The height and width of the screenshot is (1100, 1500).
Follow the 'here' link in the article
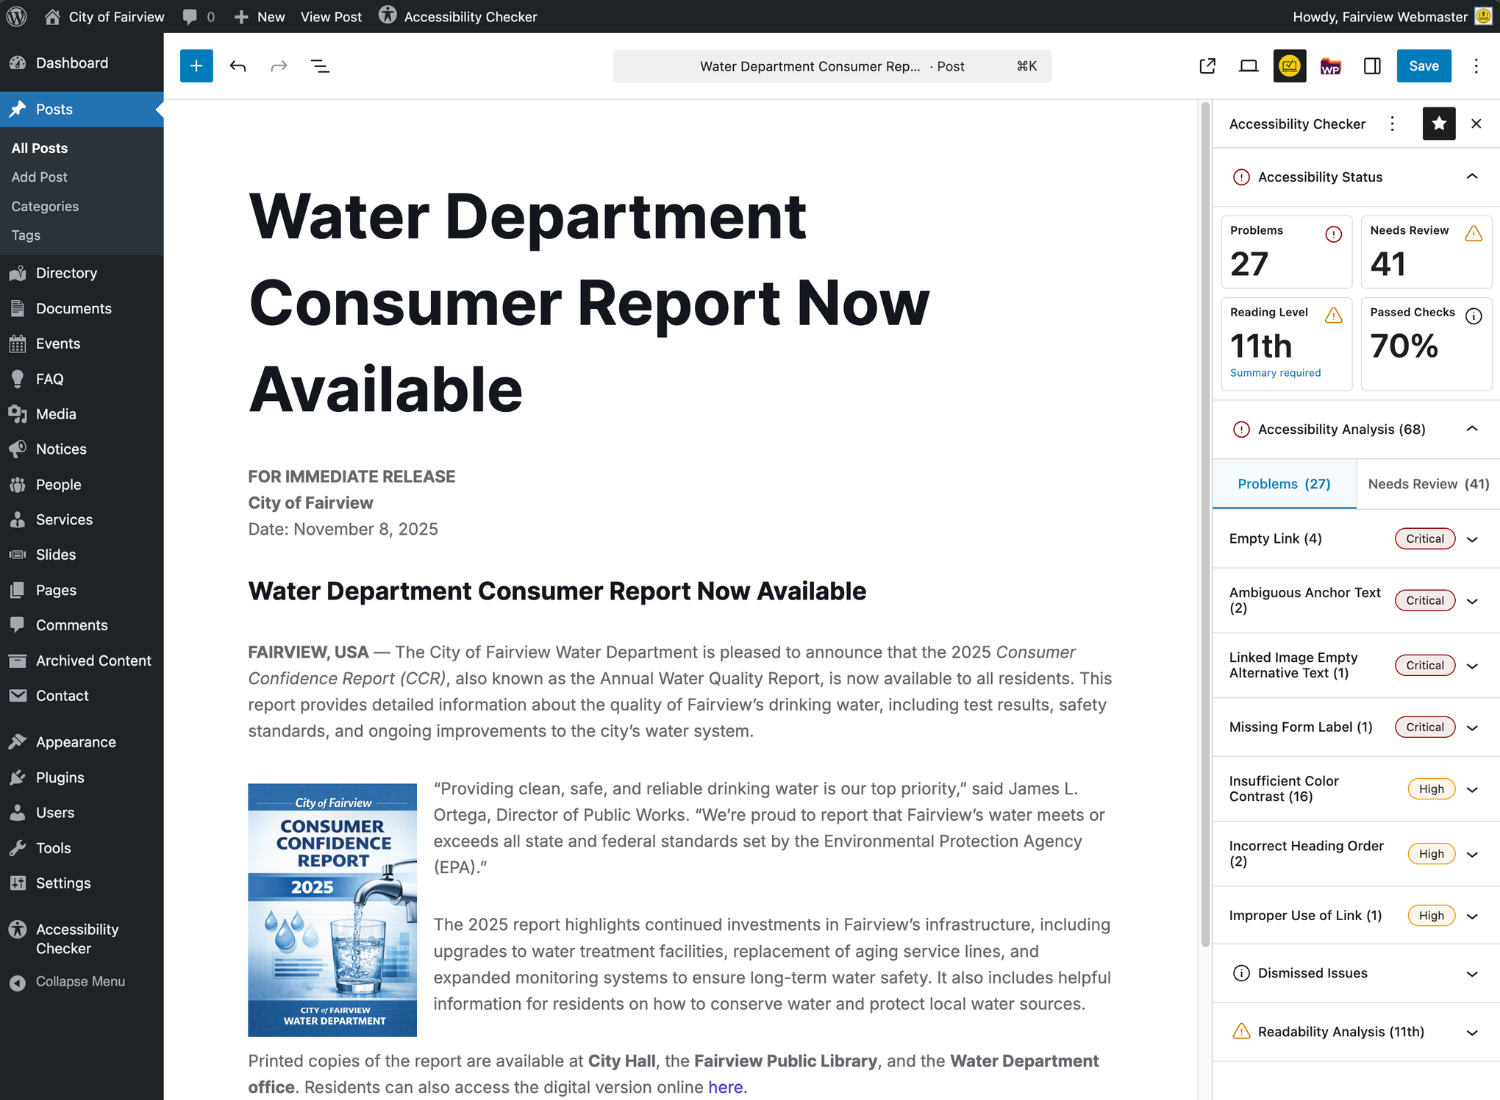(725, 1088)
